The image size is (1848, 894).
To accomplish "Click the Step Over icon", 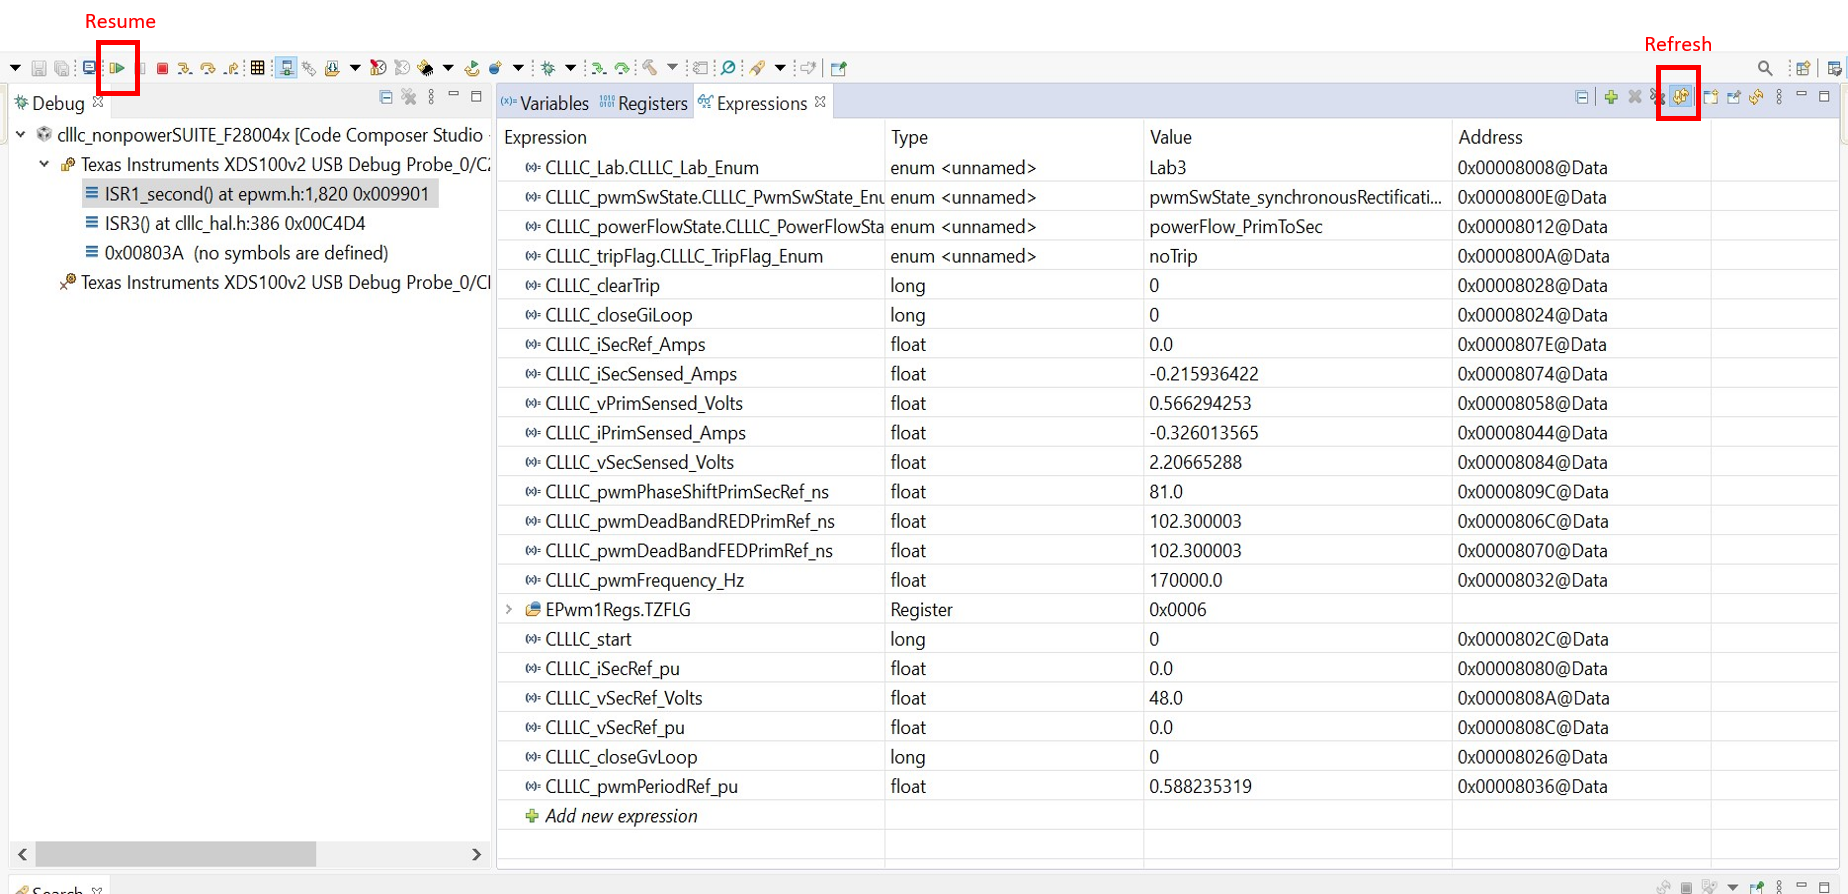I will click(x=208, y=68).
